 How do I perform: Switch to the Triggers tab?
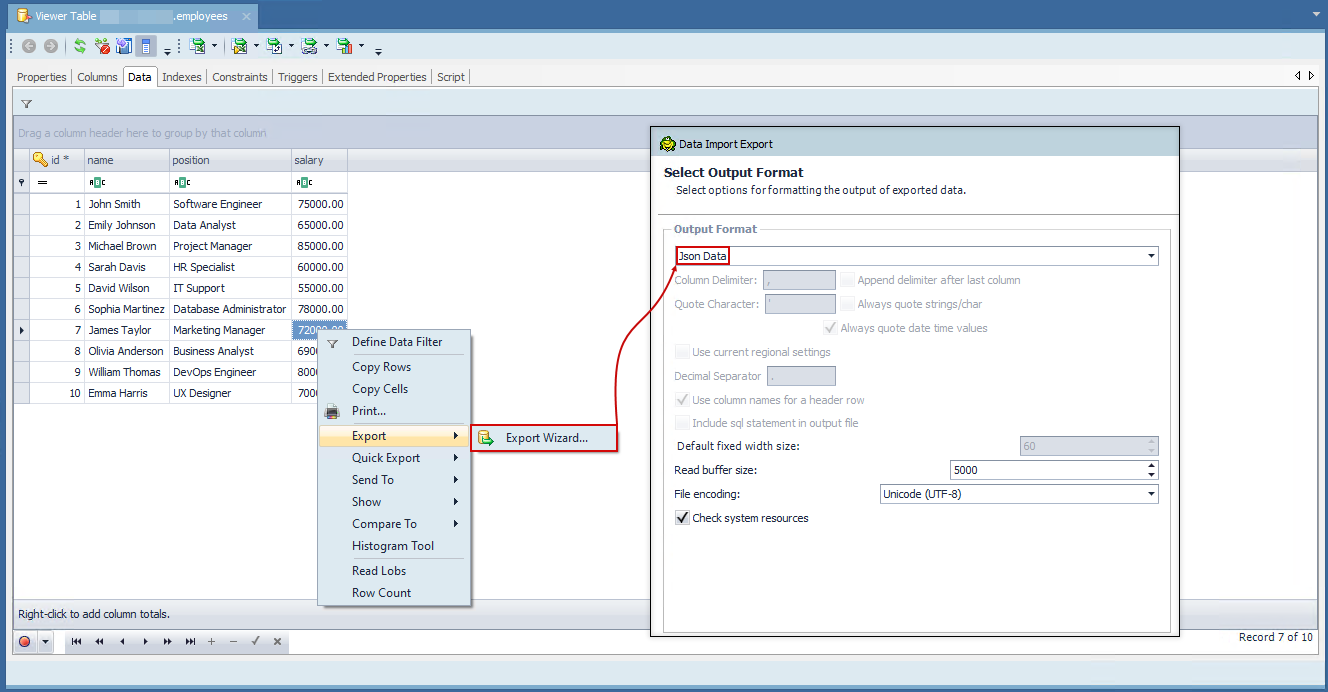298,77
